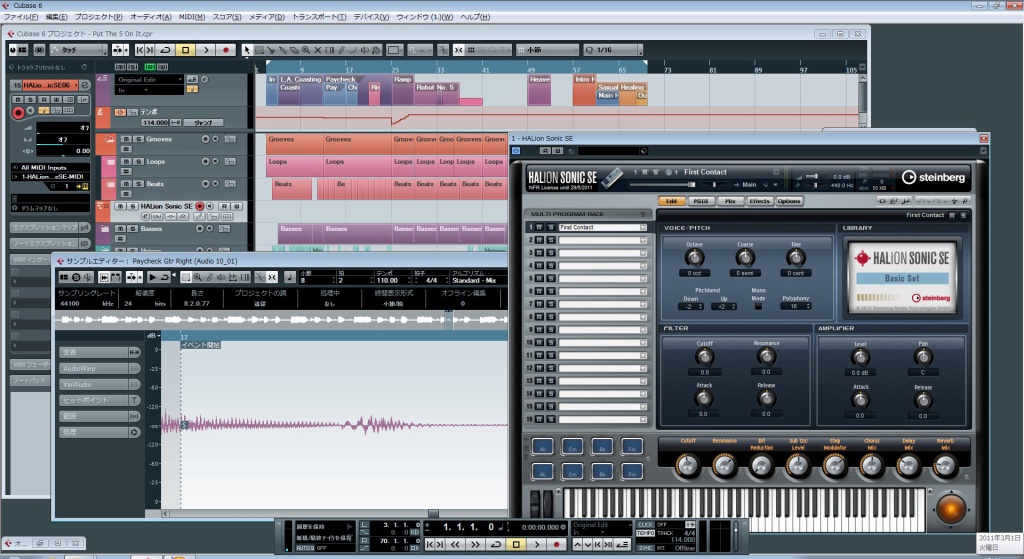1024x559 pixels.
Task: Open dB scale dropdown in Sample Editor
Action: (x=153, y=336)
